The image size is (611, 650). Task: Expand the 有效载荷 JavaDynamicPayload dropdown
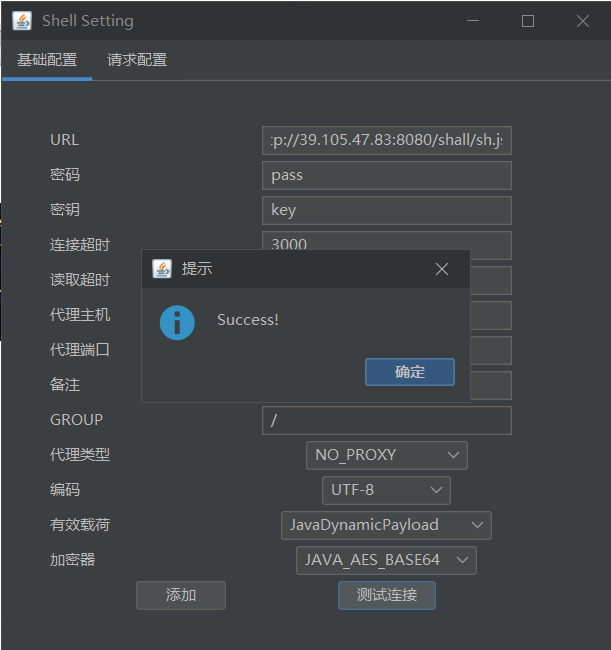(386, 525)
